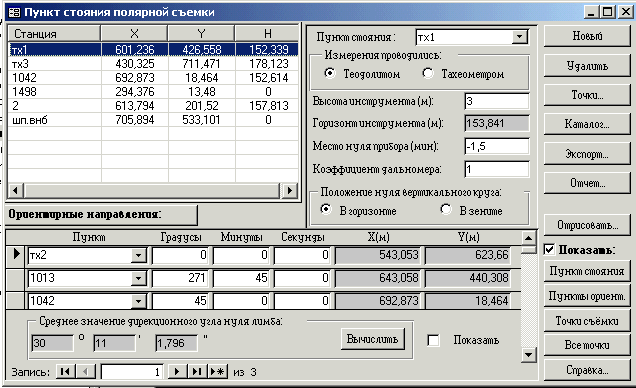Open the 1042 orientation point dropdown

[x=138, y=301]
